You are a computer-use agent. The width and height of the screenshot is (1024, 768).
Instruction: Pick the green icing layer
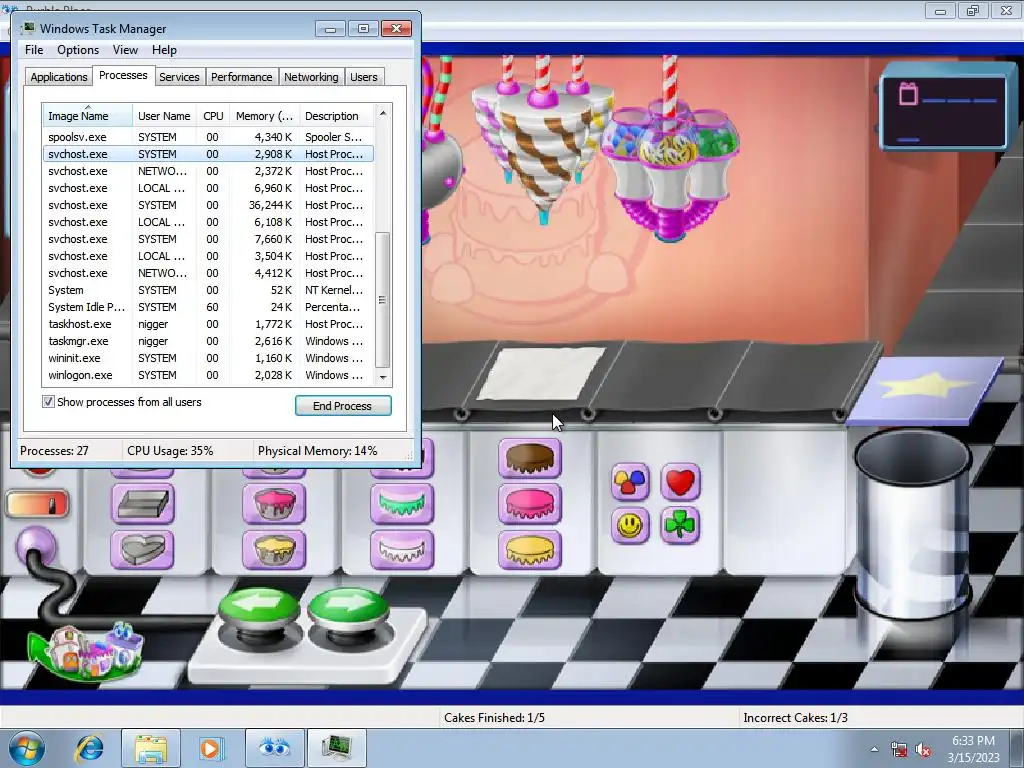(x=402, y=504)
